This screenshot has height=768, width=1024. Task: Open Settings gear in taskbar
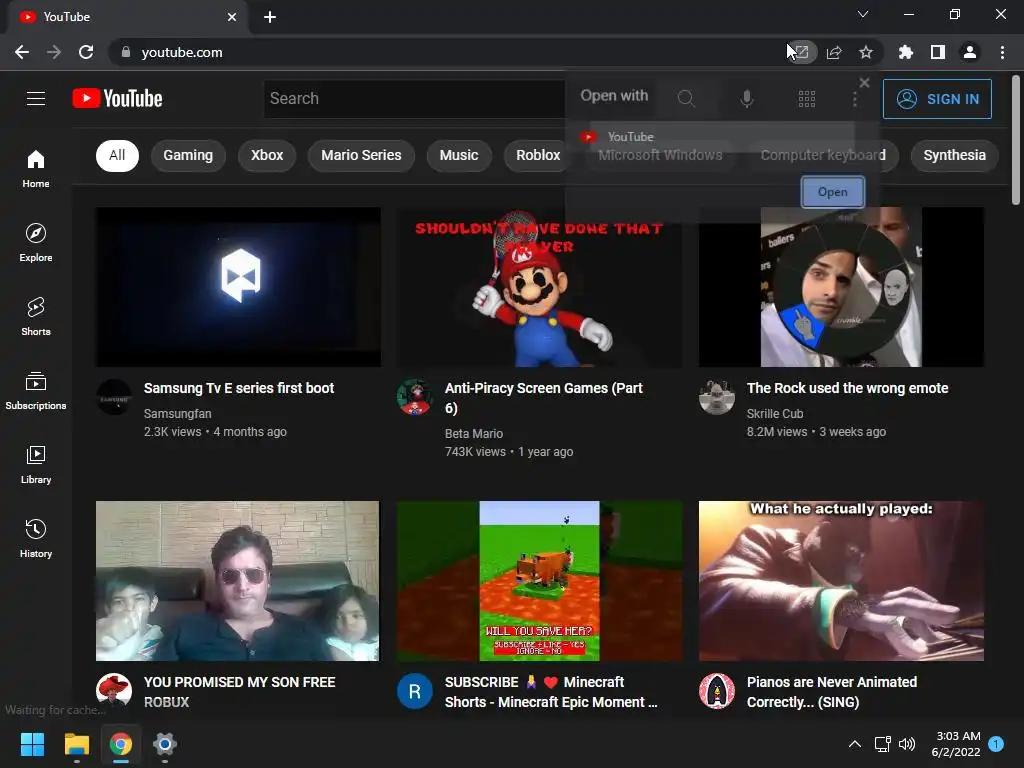coord(165,744)
